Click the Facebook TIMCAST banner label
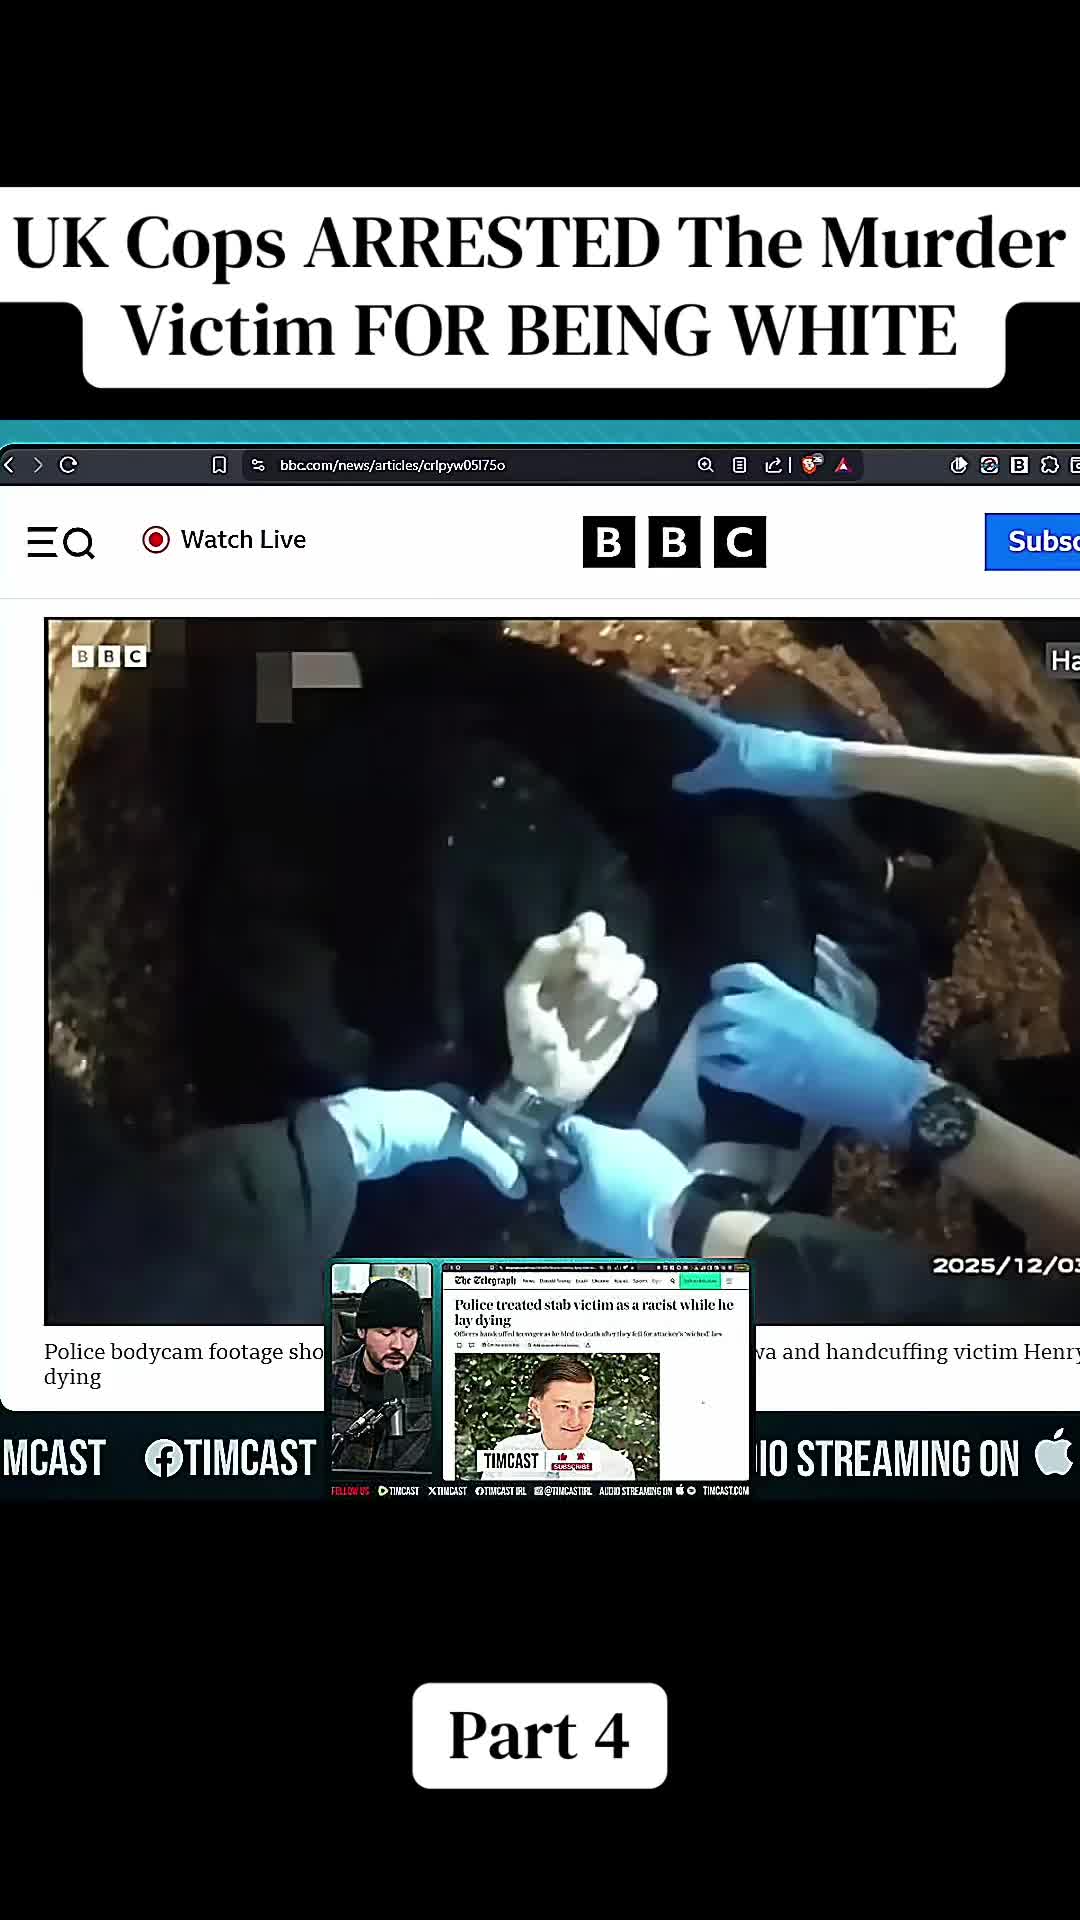 click(x=231, y=1458)
